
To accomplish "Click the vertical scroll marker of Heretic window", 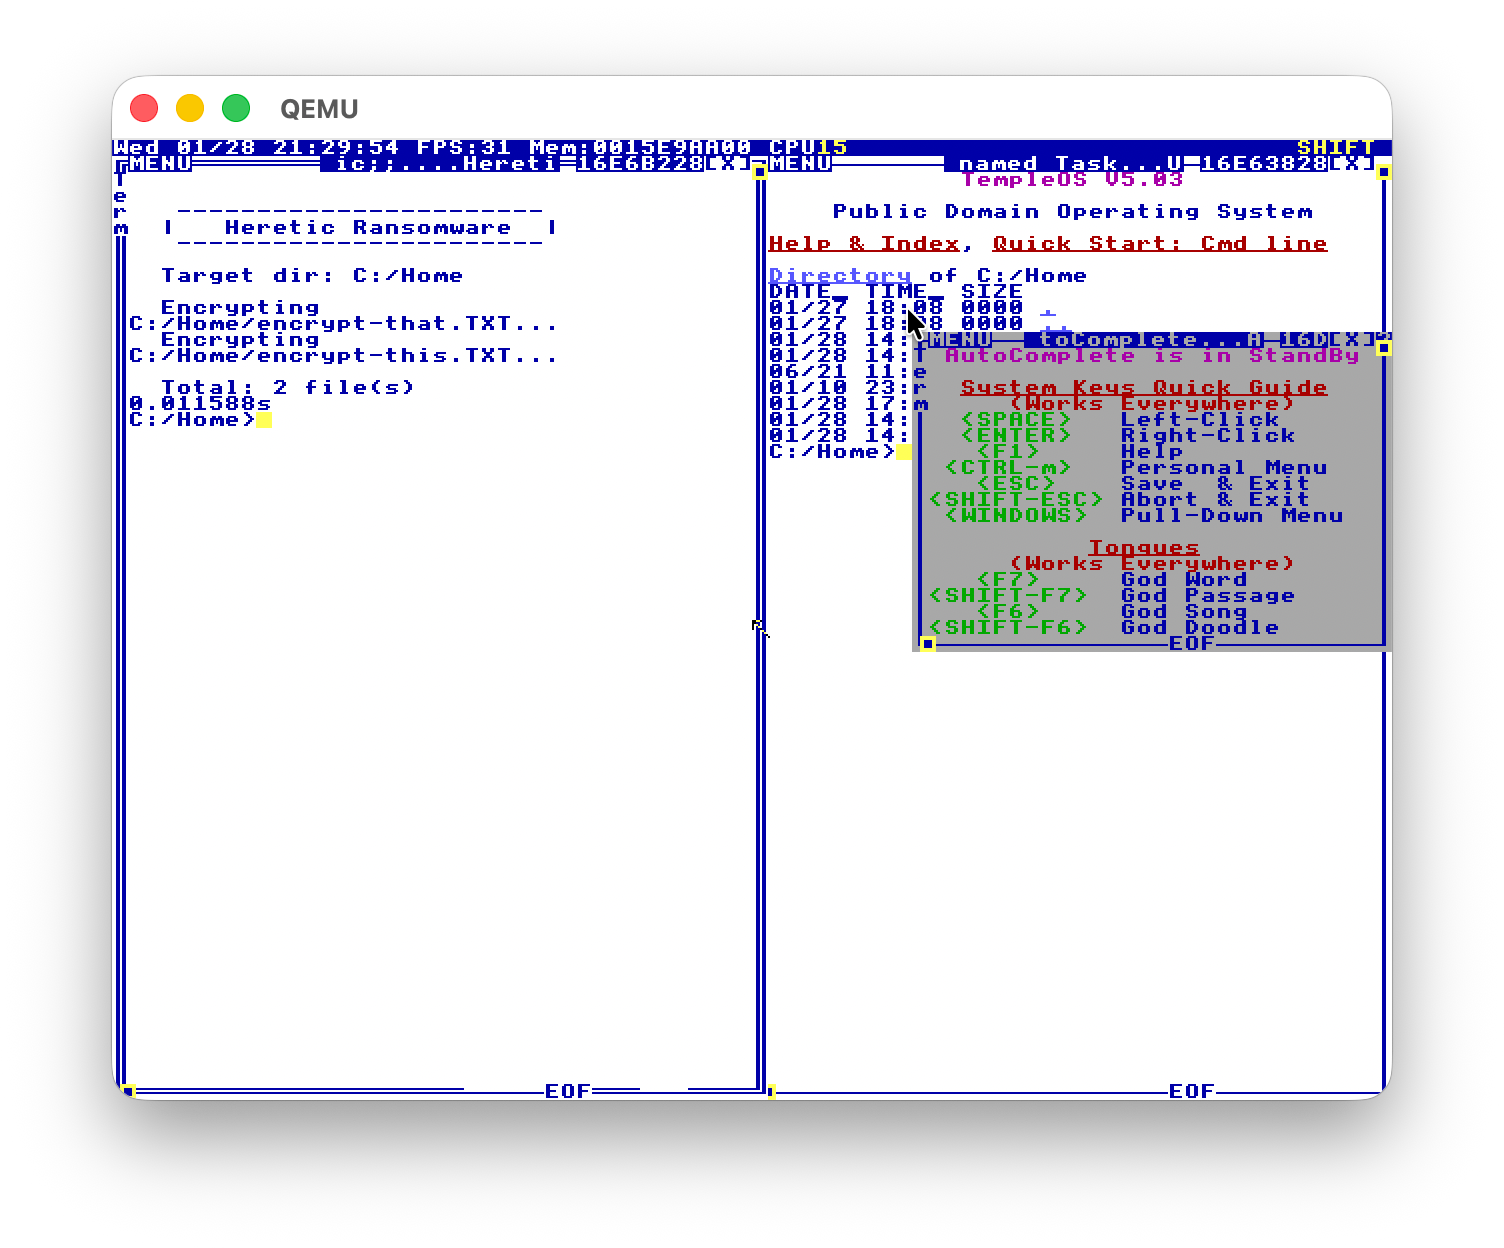I will (760, 172).
